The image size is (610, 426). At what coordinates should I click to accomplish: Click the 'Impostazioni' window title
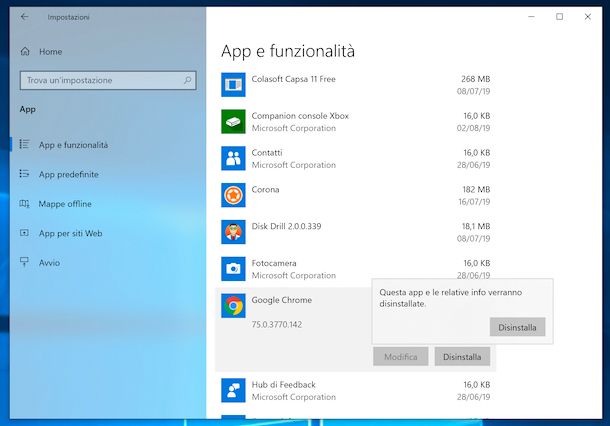click(x=68, y=17)
